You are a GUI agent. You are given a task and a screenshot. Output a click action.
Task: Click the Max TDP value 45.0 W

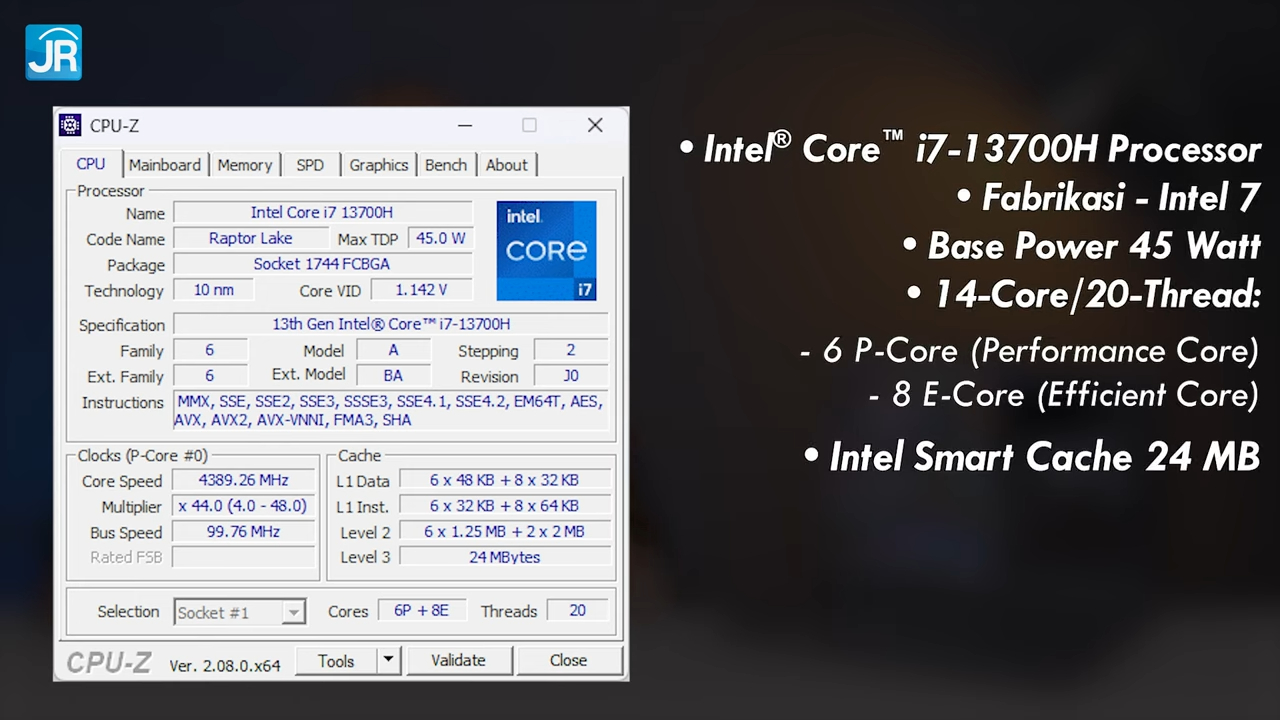[x=440, y=238]
